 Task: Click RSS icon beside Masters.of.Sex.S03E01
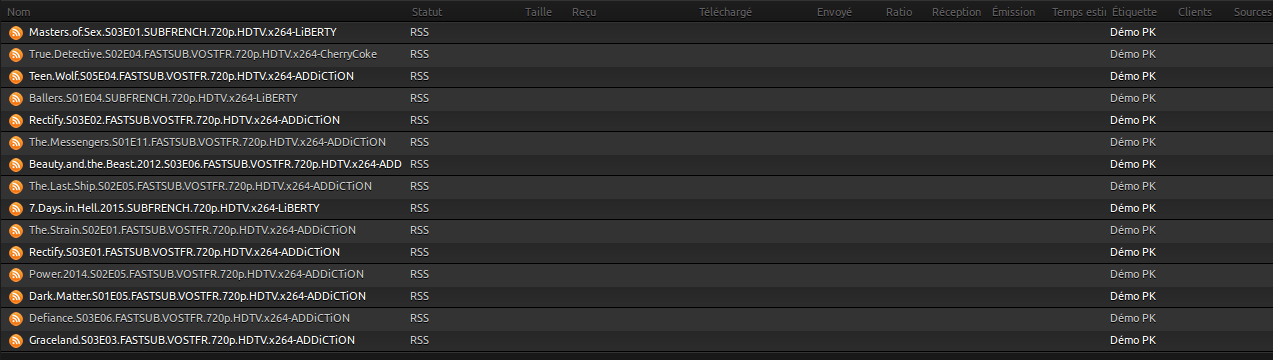click(15, 32)
